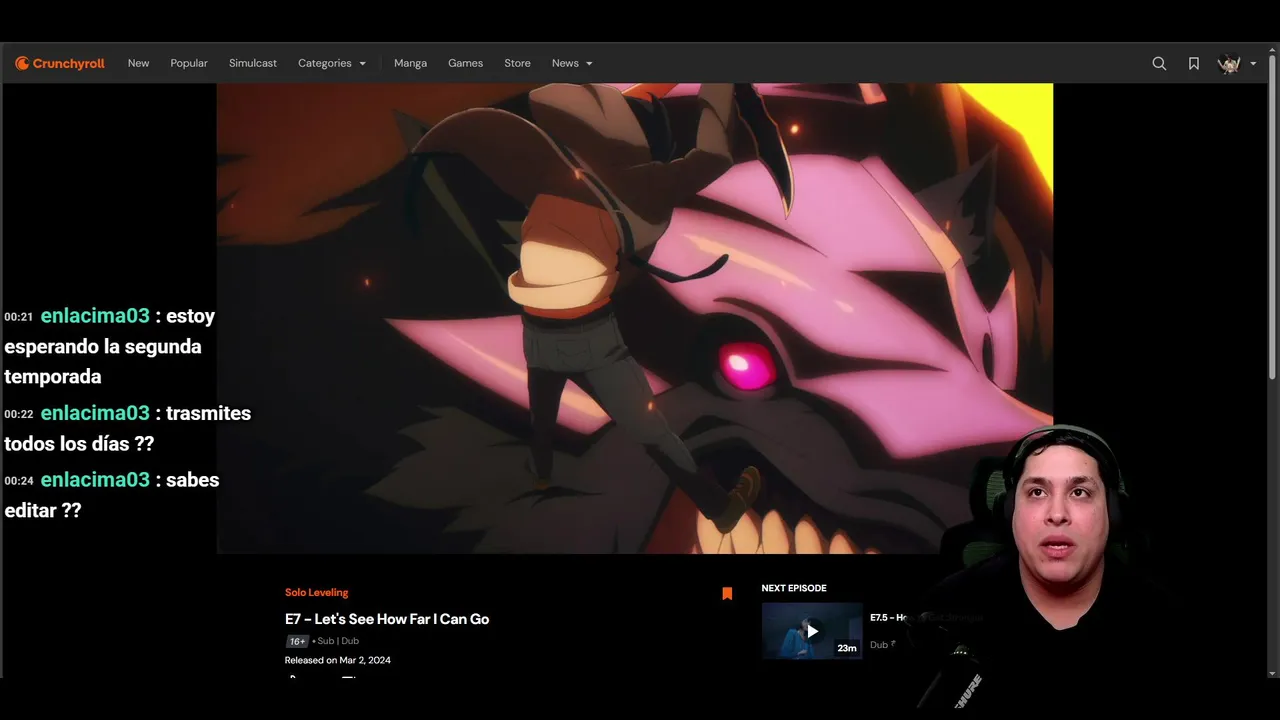Open the Simulcast page
This screenshot has height=720, width=1280.
(x=253, y=63)
